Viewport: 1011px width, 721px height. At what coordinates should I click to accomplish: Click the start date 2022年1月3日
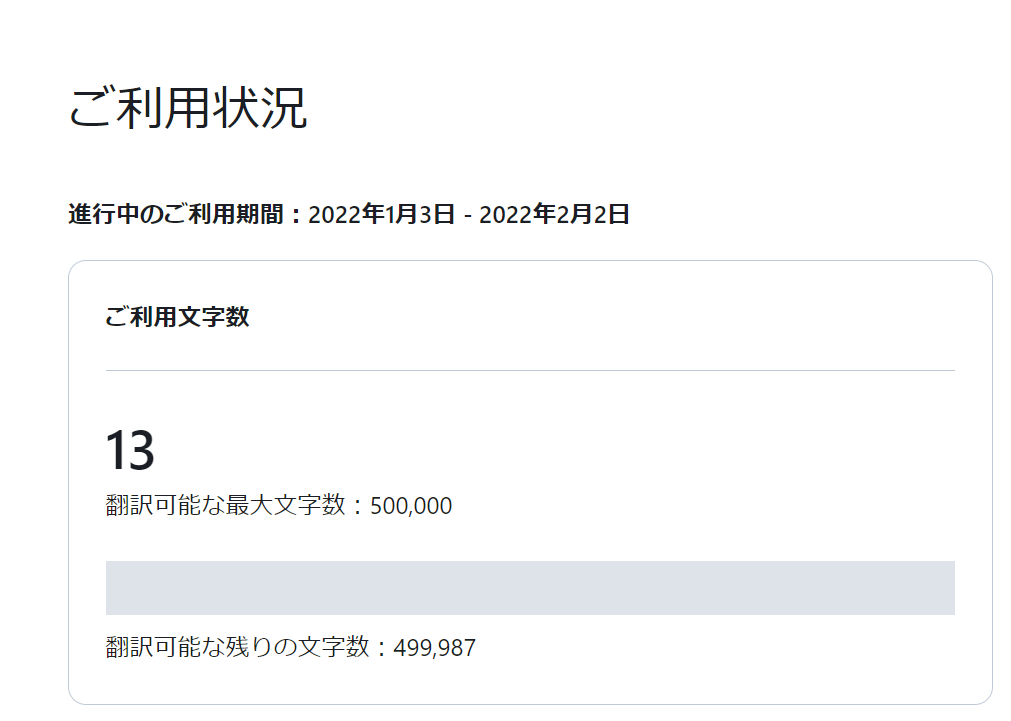coord(382,214)
